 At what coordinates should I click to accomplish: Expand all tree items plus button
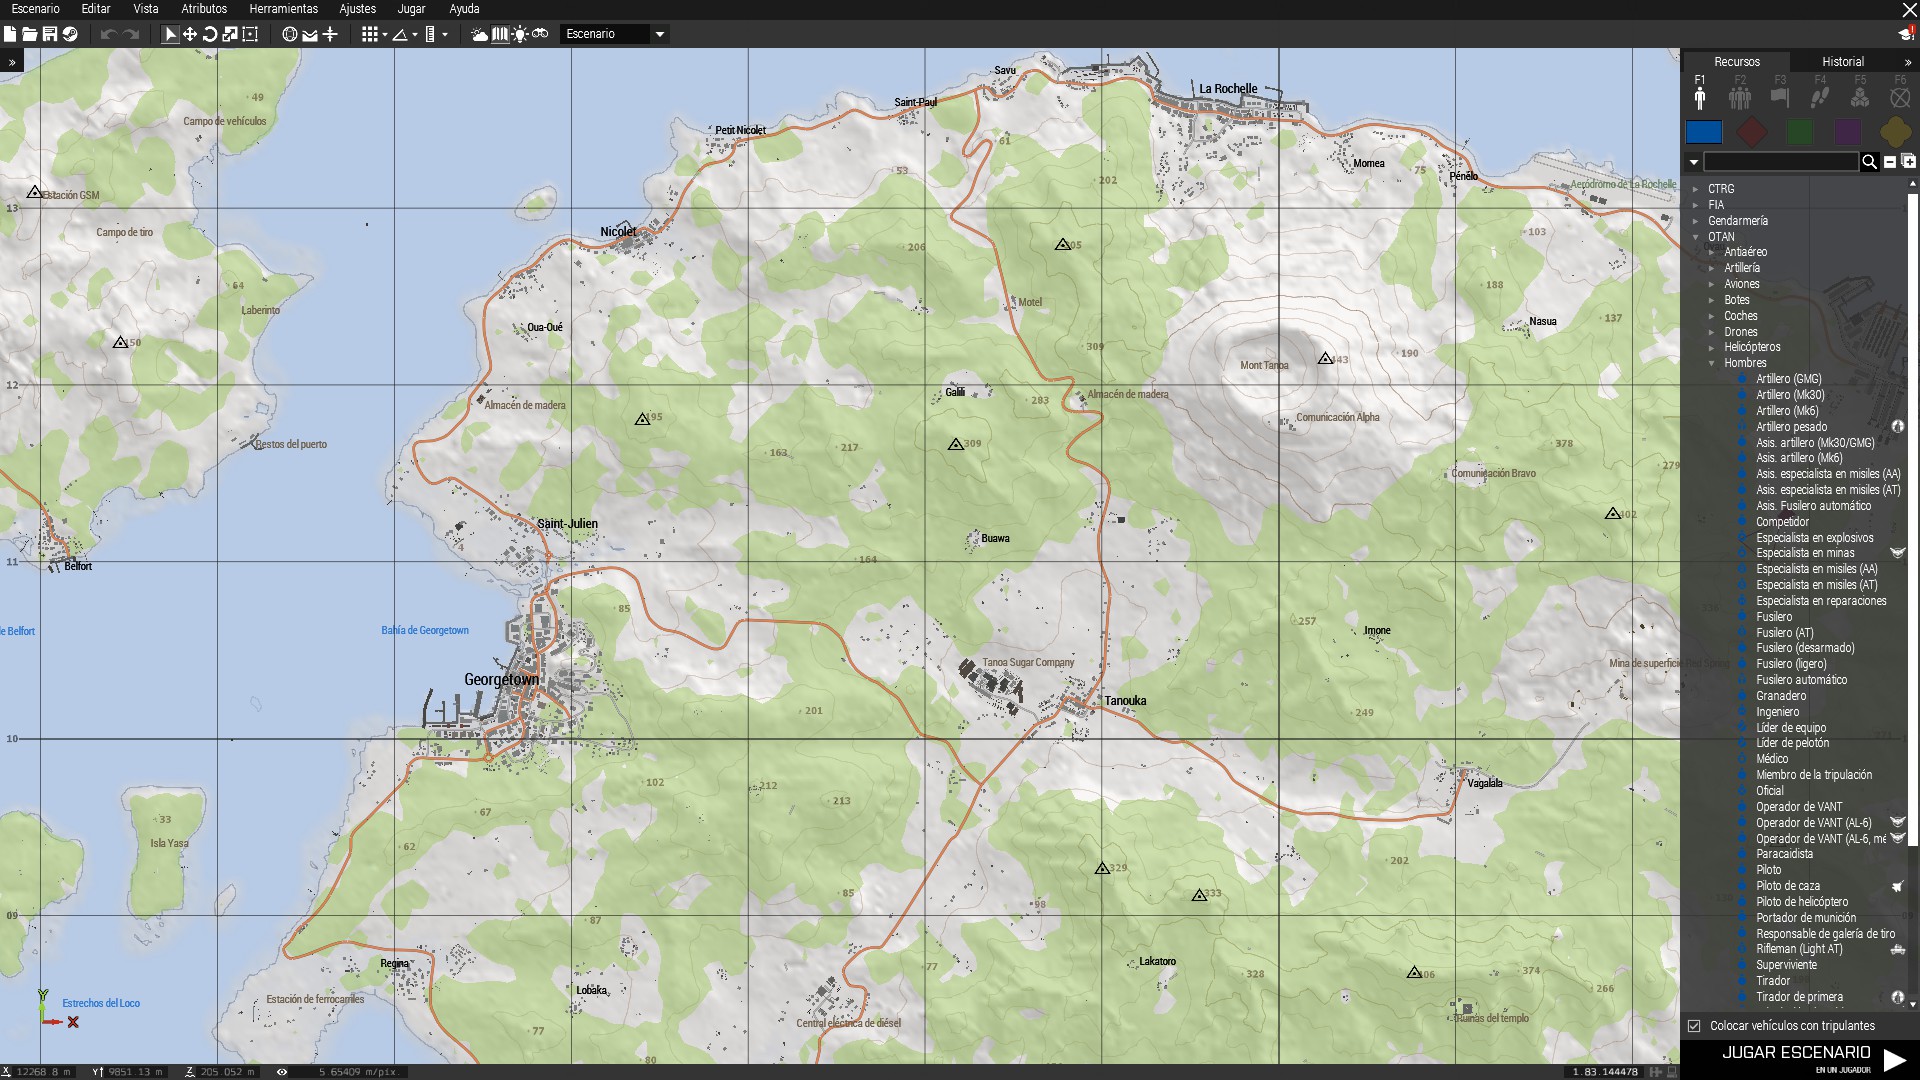point(1908,161)
